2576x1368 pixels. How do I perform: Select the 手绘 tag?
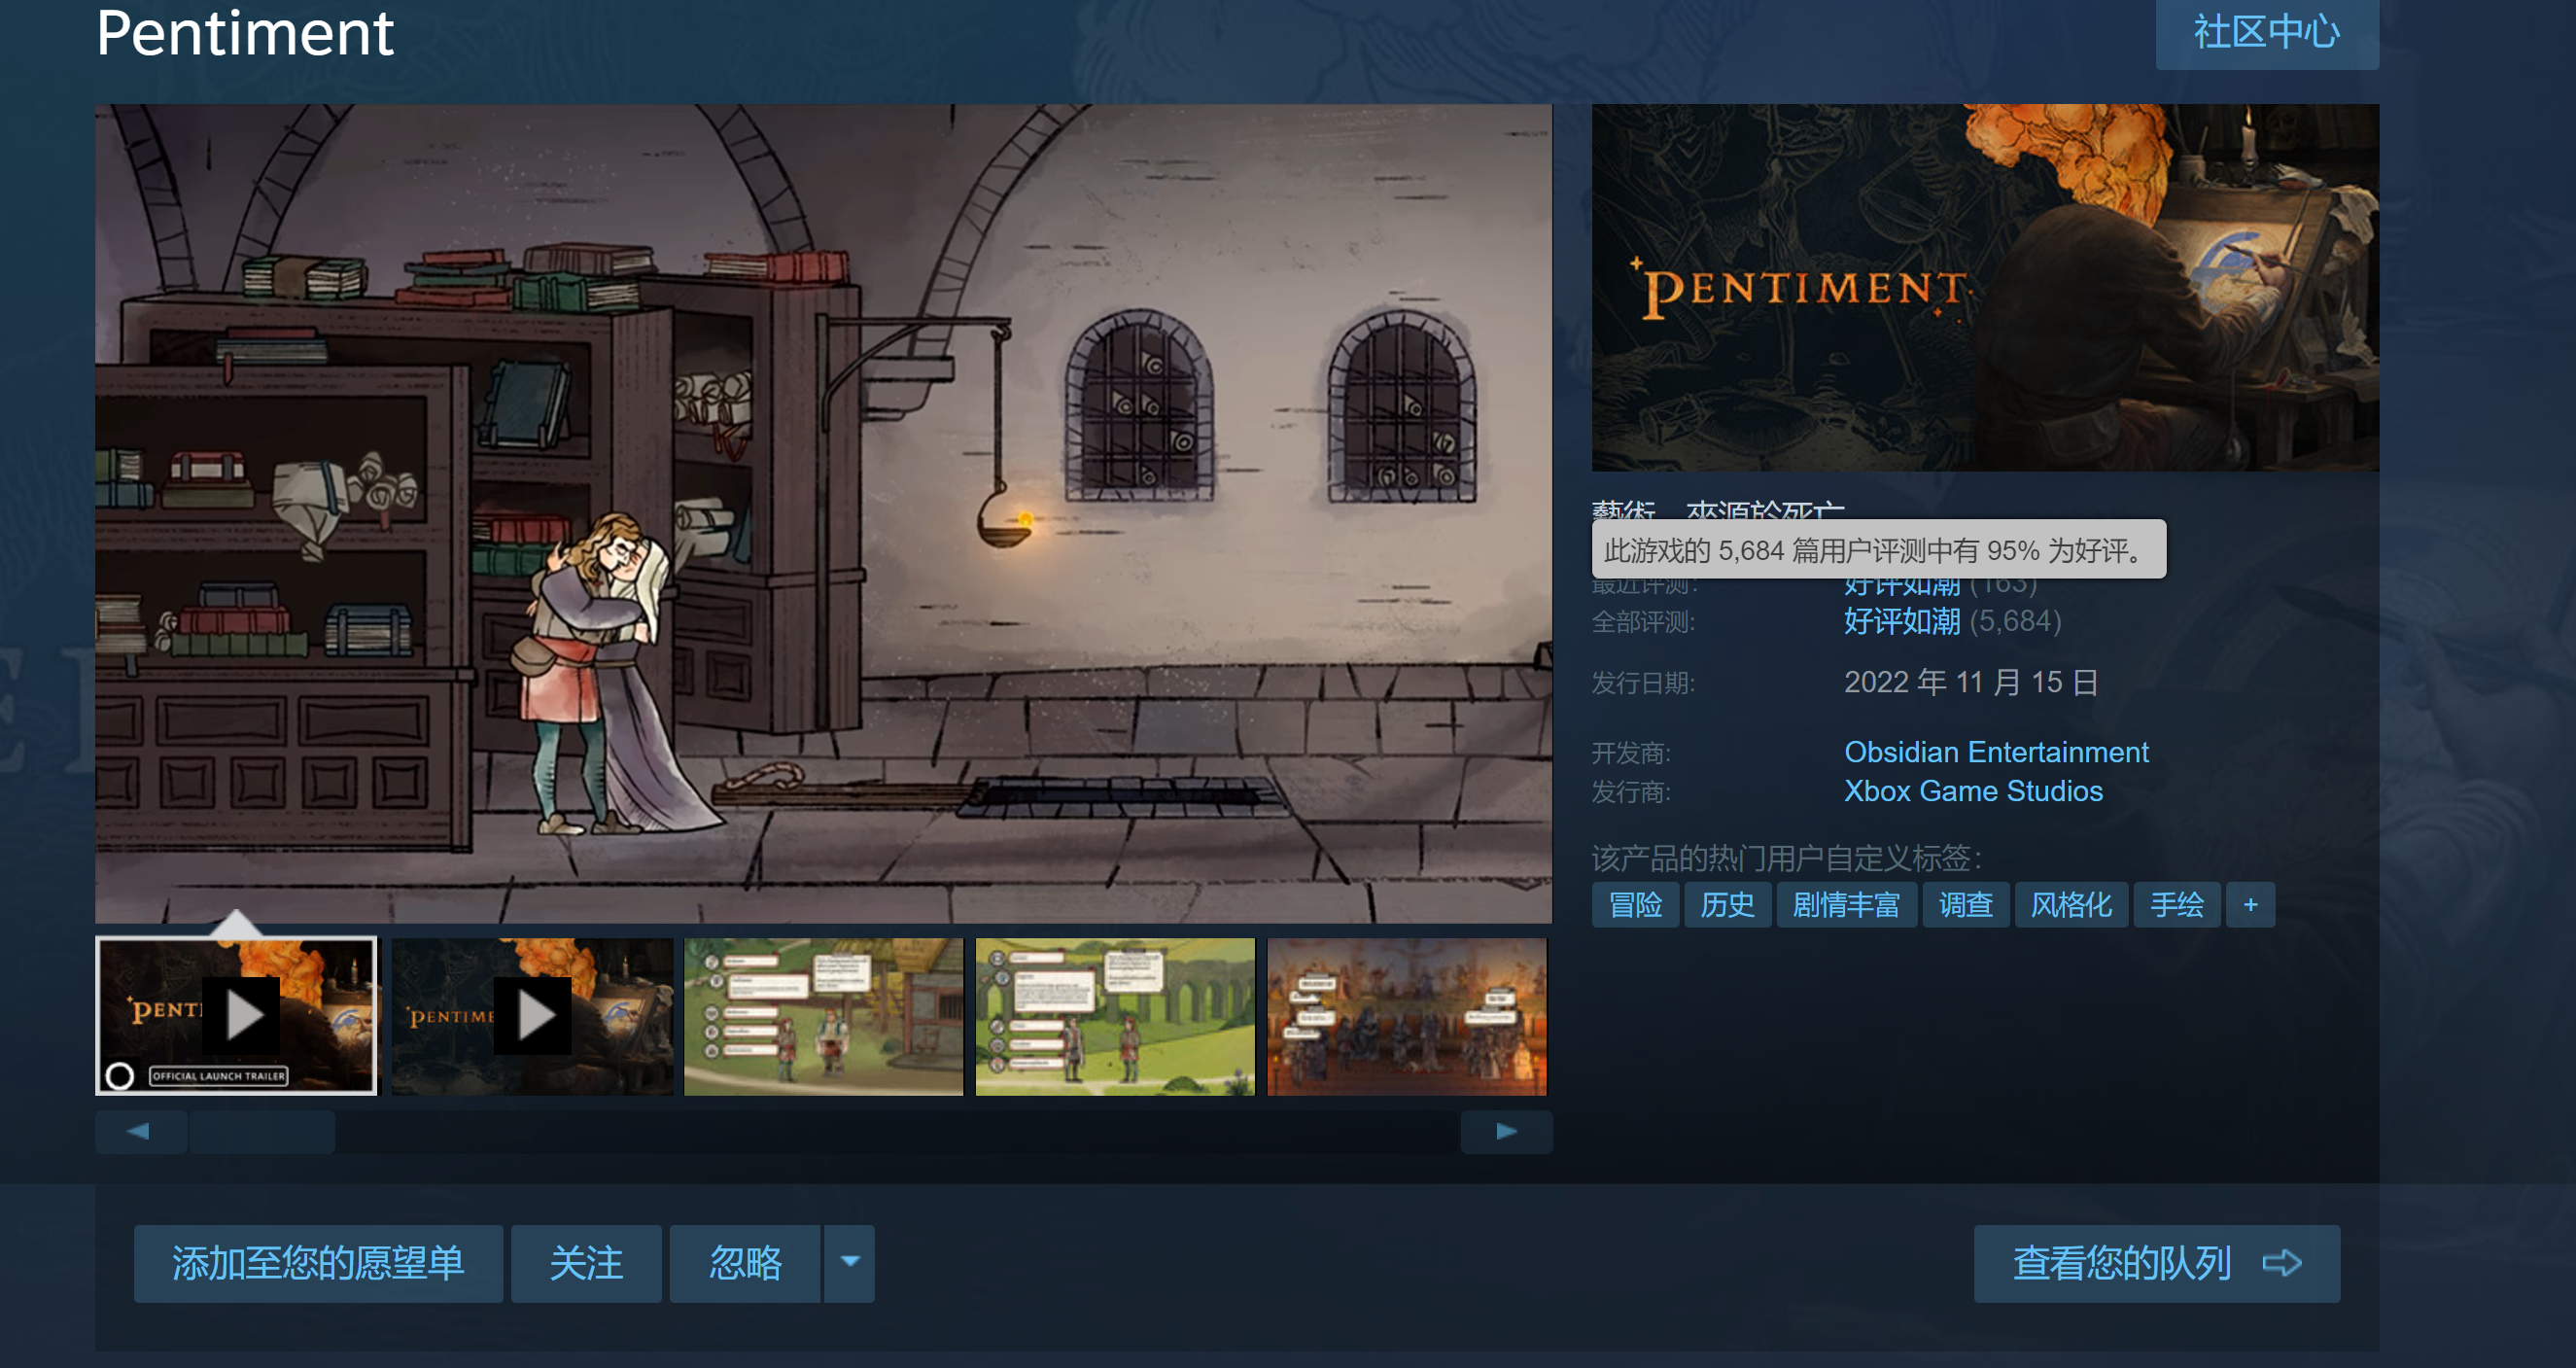(x=2177, y=905)
